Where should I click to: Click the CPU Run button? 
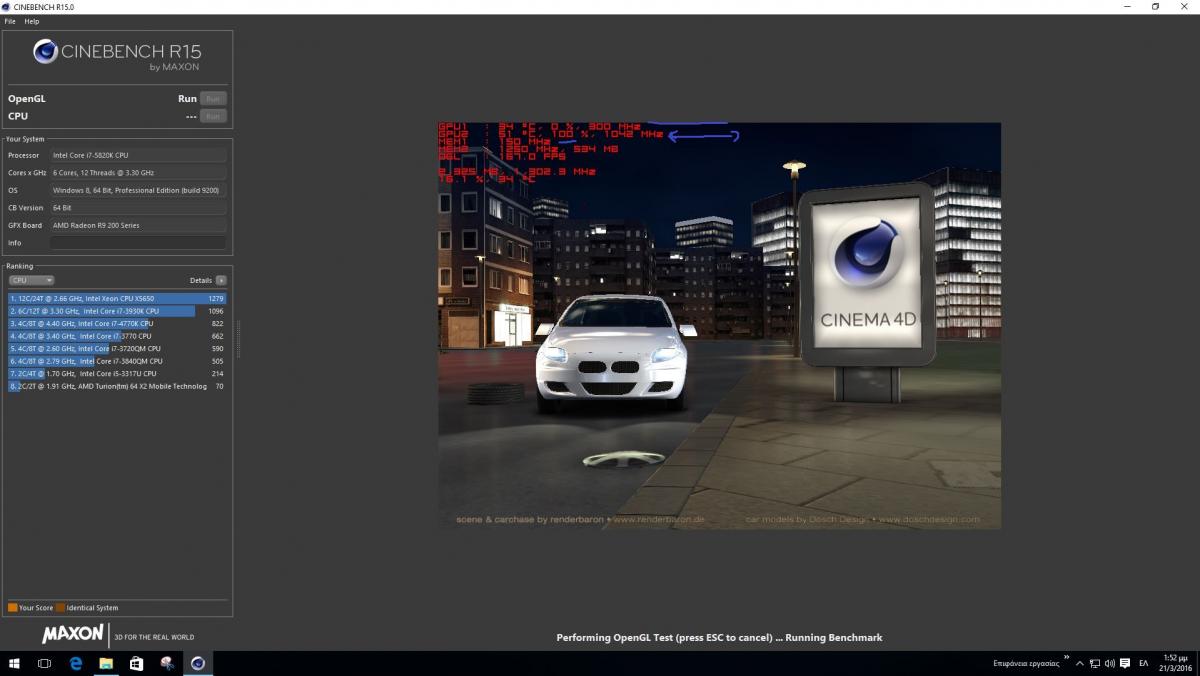pyautogui.click(x=212, y=116)
